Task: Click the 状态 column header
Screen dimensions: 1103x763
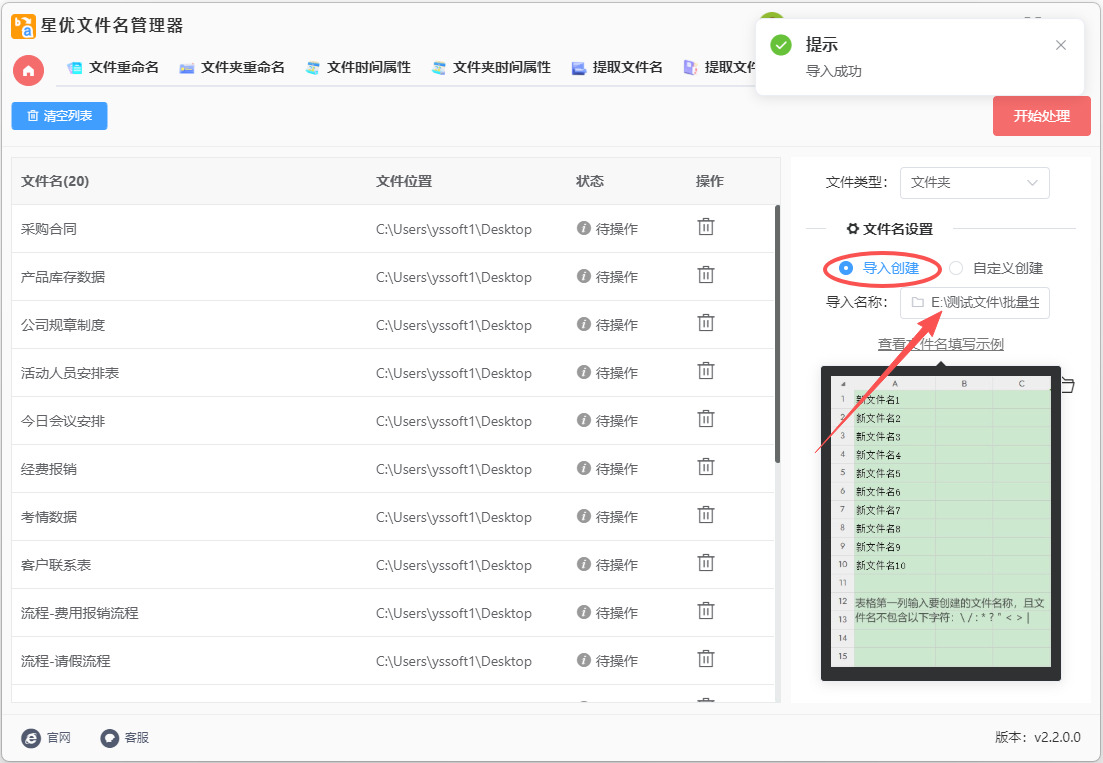Action: point(589,181)
